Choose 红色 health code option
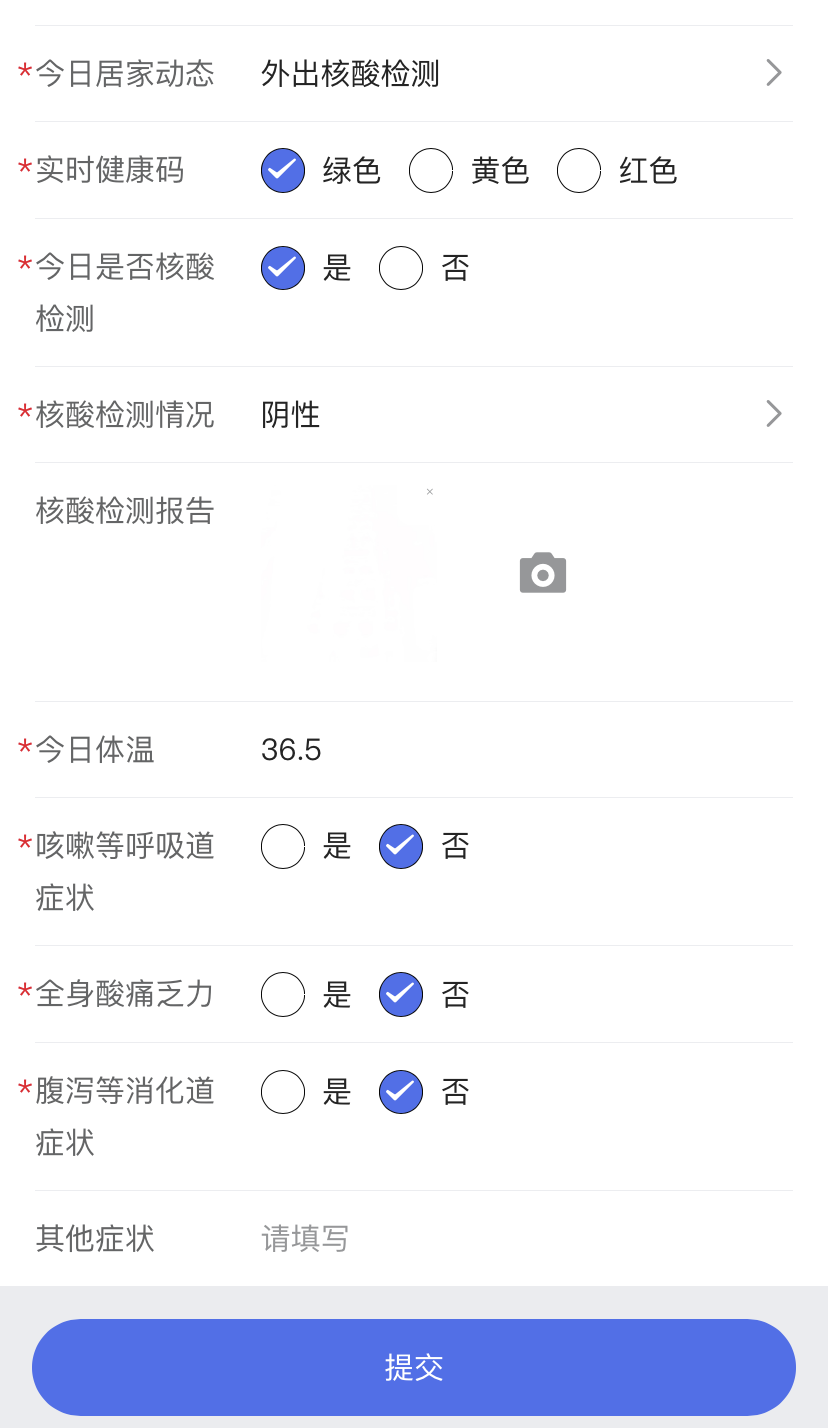This screenshot has height=1428, width=828. pyautogui.click(x=579, y=170)
